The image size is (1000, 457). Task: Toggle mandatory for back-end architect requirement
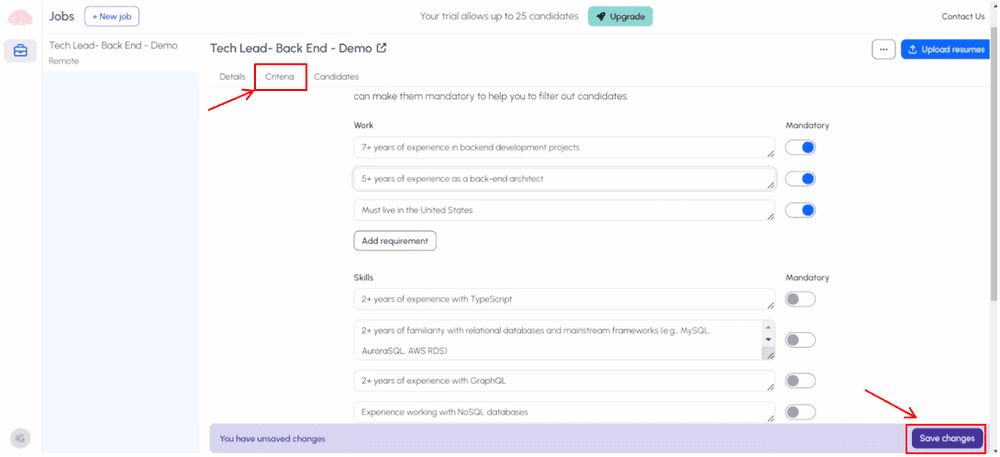[800, 179]
